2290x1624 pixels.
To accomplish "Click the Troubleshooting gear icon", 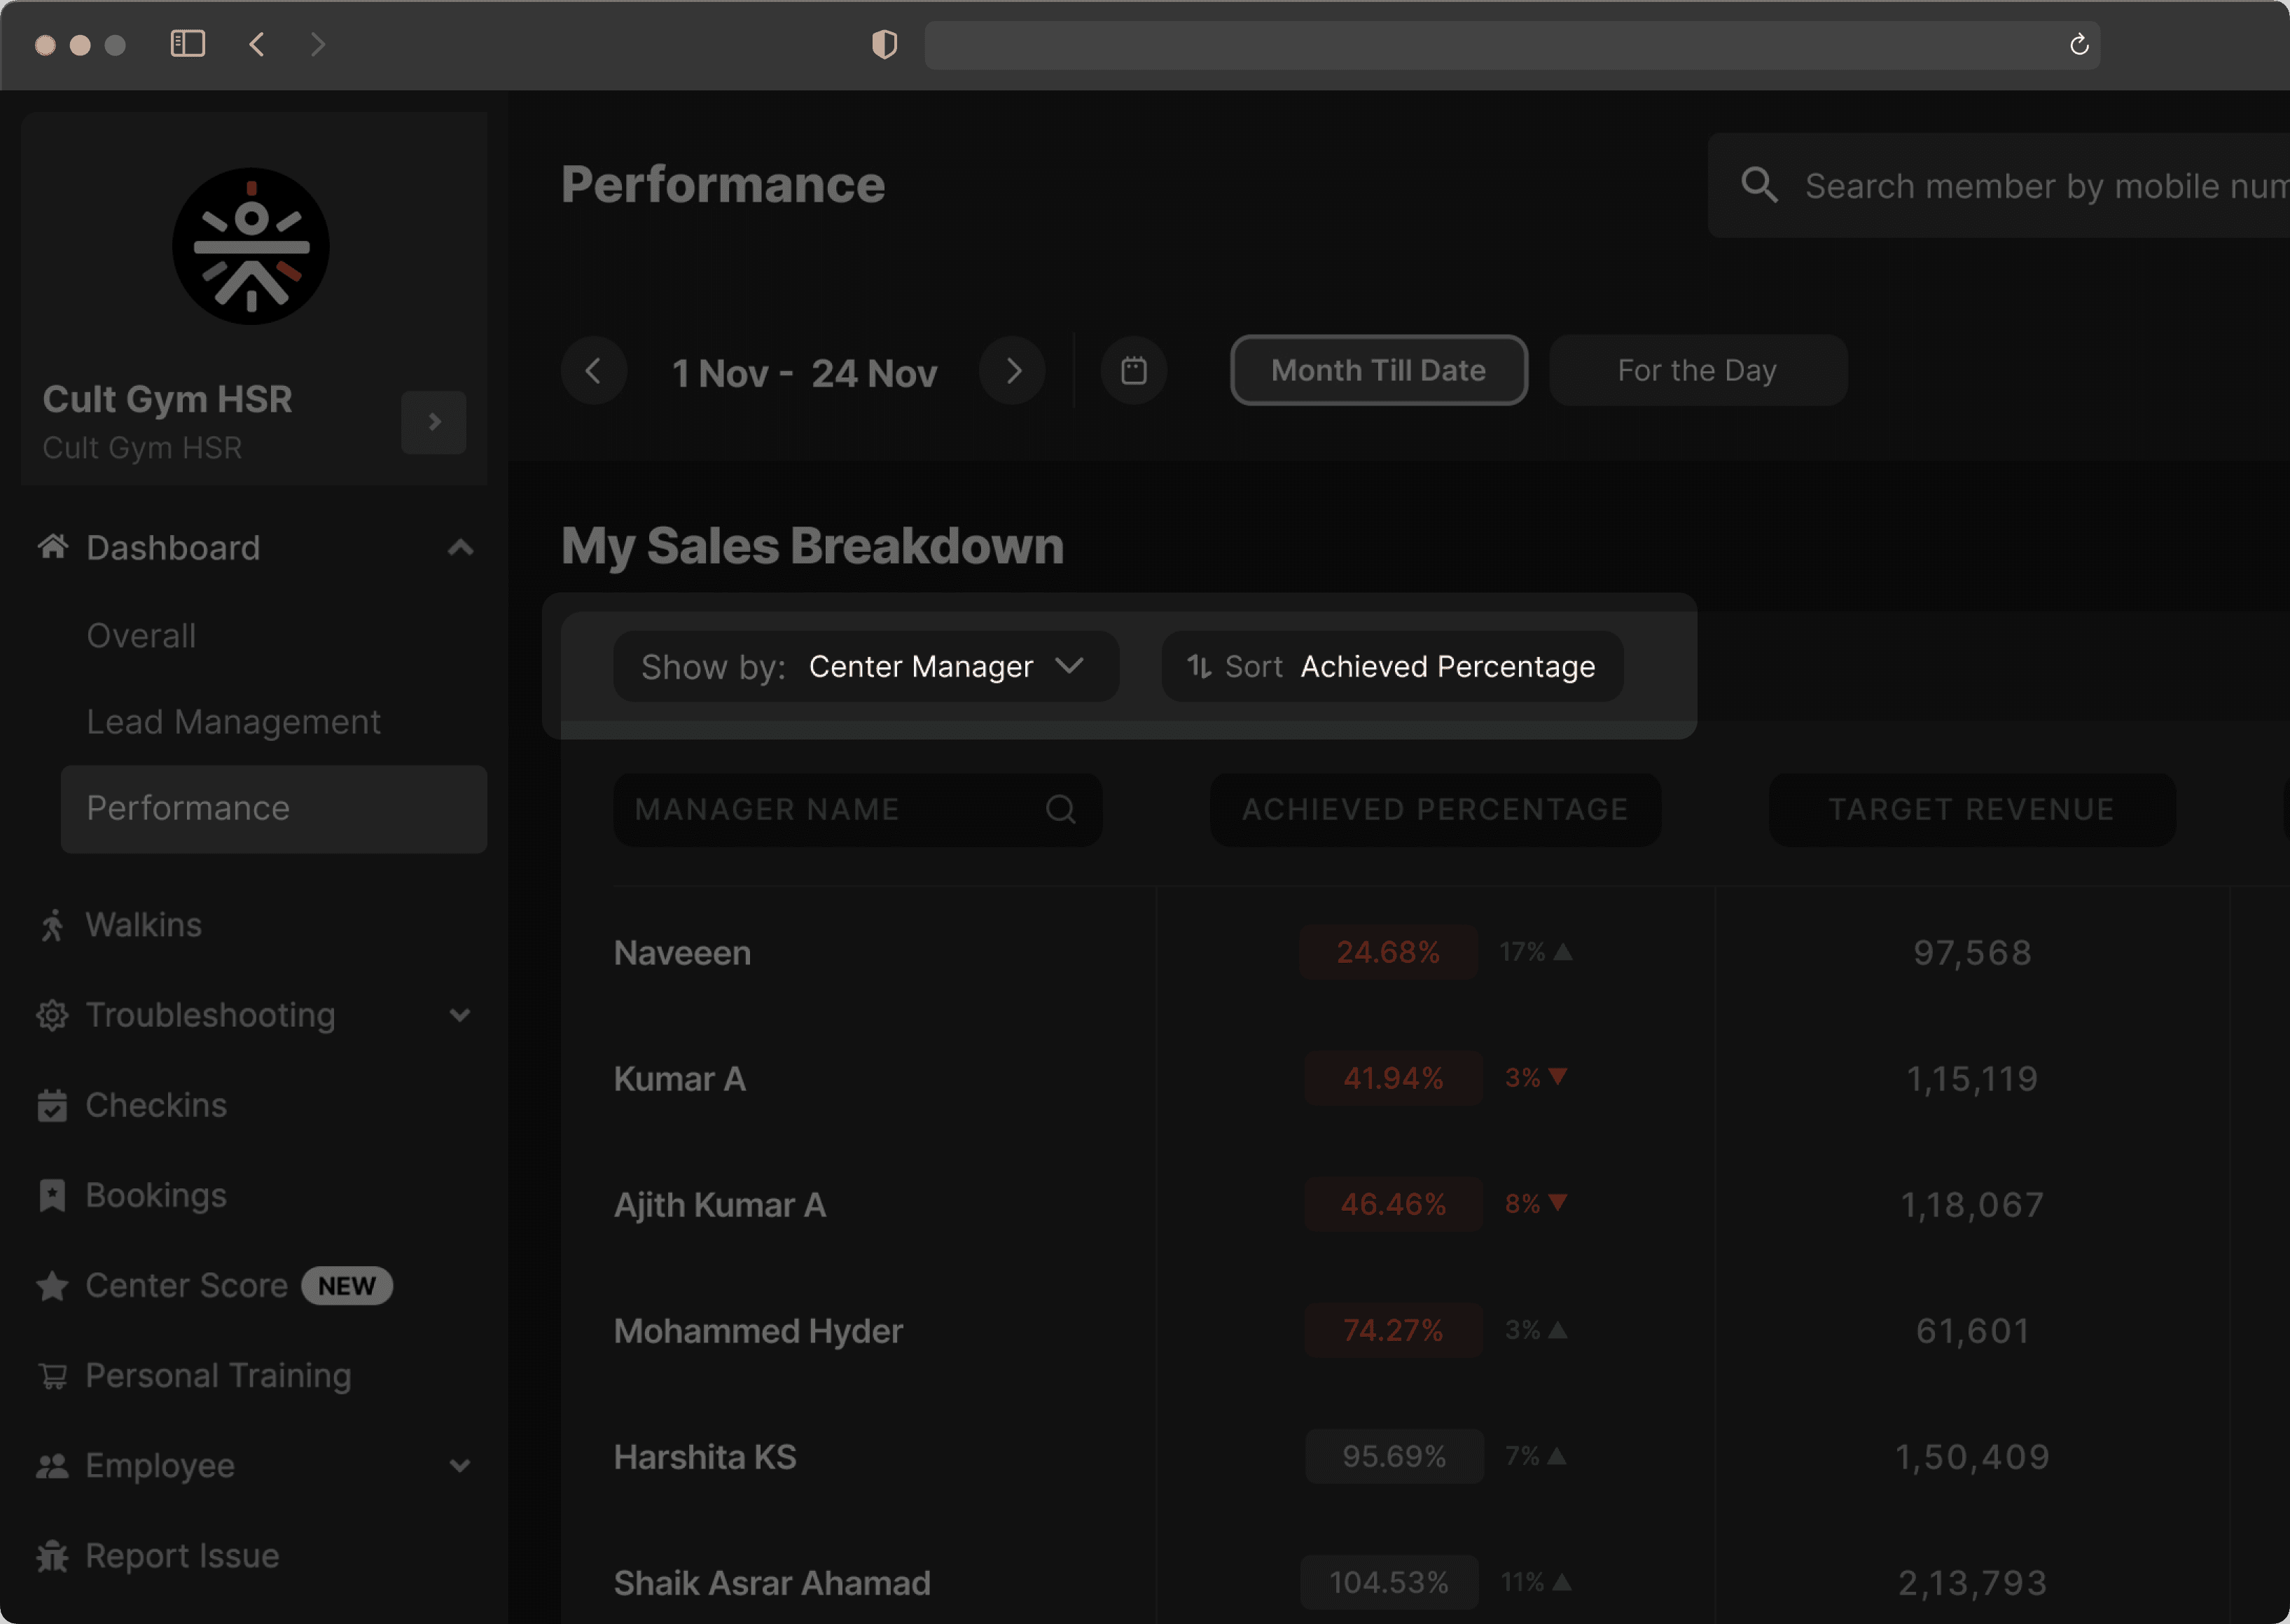I will pos(52,1015).
